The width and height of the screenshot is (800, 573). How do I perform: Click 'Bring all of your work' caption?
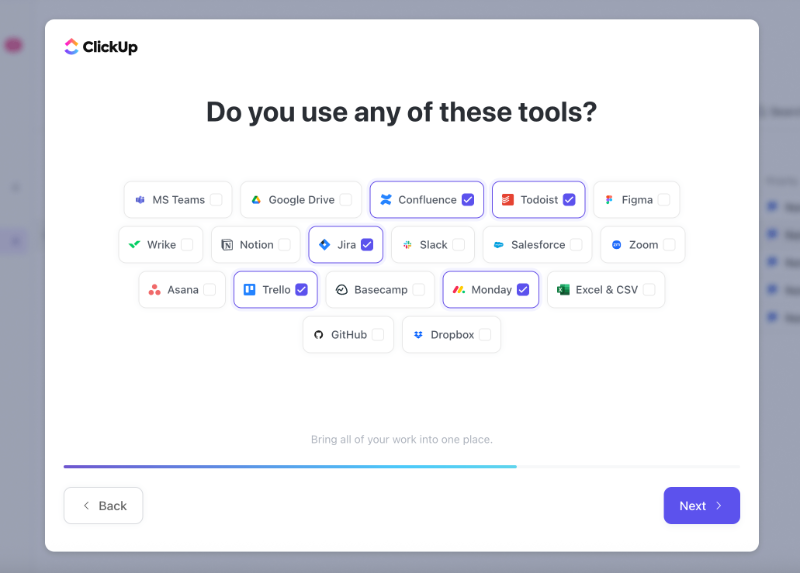pos(402,439)
